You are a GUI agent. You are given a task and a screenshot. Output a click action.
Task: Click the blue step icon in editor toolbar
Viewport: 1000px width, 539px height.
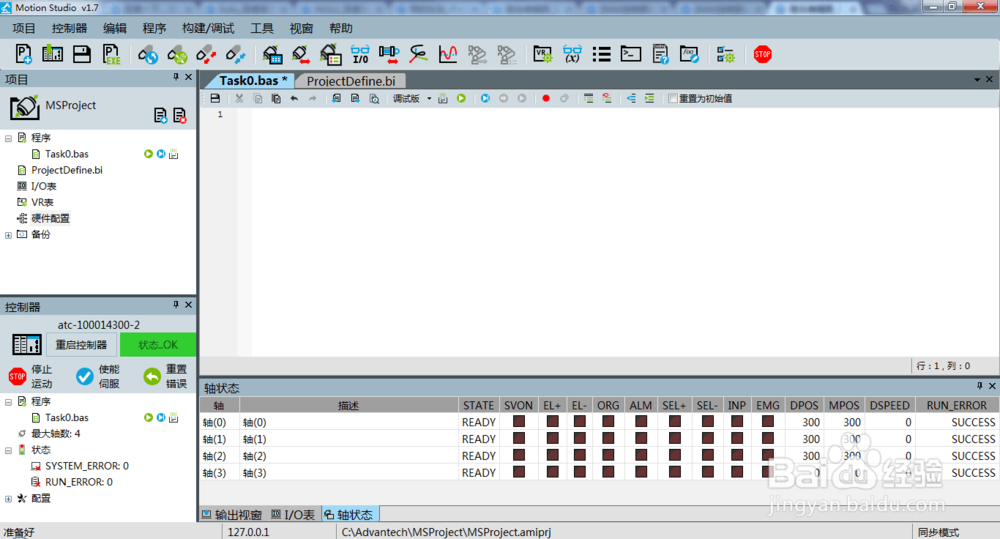pos(485,98)
